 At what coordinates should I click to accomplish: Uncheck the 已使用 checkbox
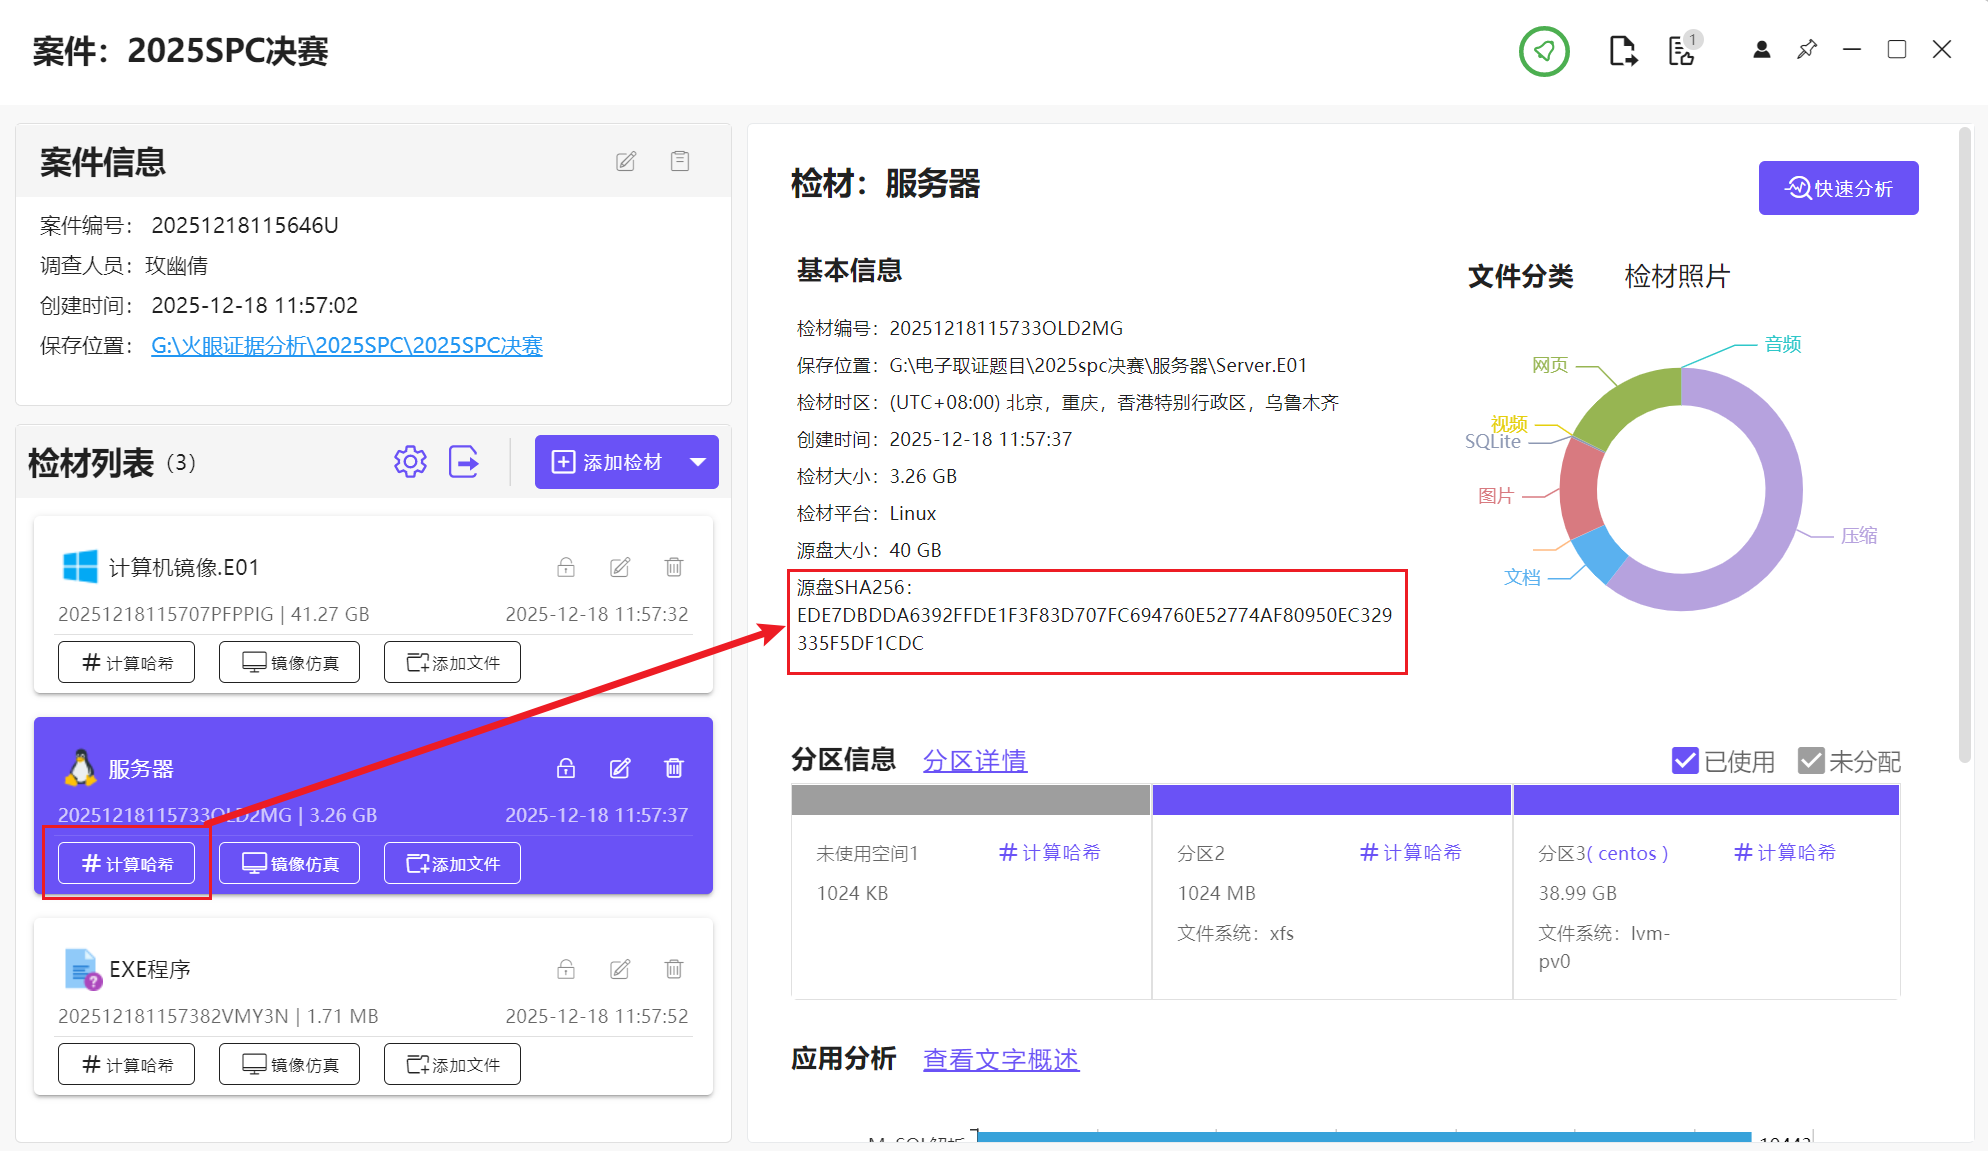coord(1685,761)
